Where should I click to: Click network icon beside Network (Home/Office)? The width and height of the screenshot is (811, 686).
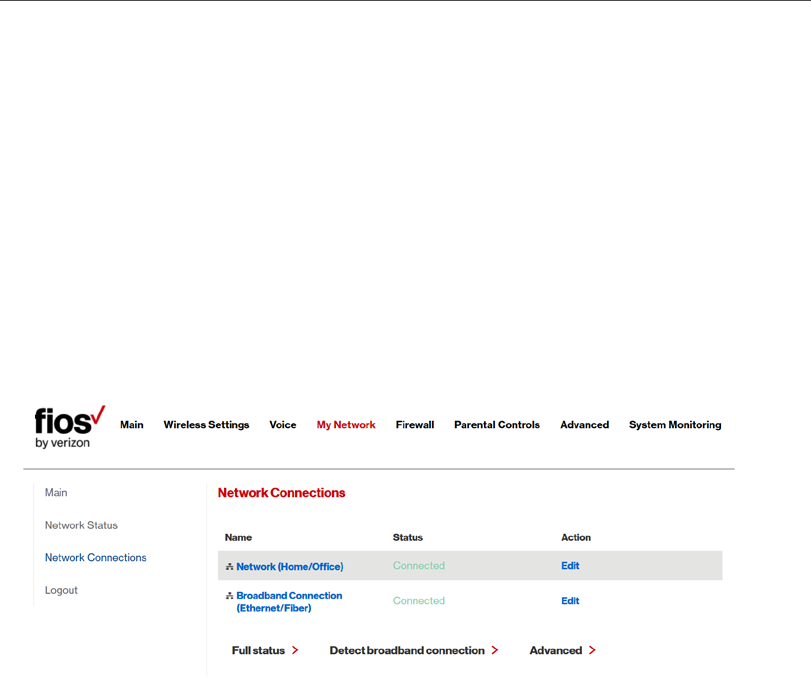tap(230, 566)
